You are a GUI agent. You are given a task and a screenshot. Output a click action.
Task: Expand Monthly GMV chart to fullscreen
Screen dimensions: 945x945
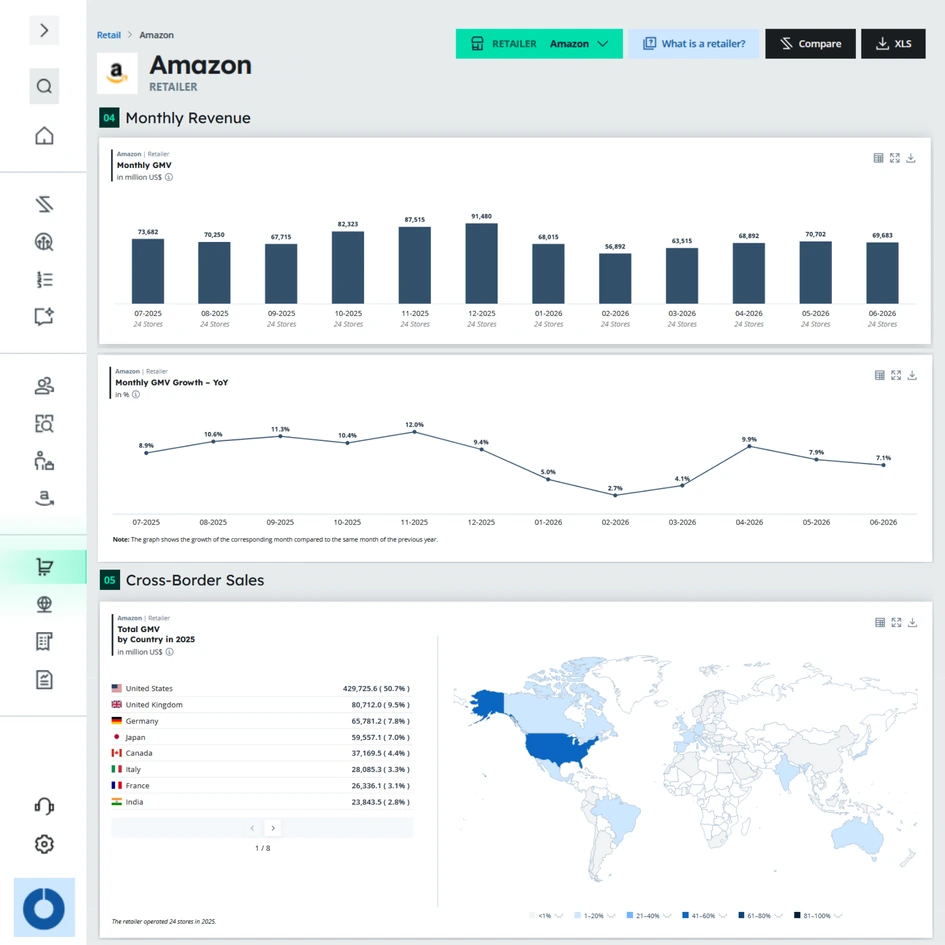pyautogui.click(x=894, y=158)
